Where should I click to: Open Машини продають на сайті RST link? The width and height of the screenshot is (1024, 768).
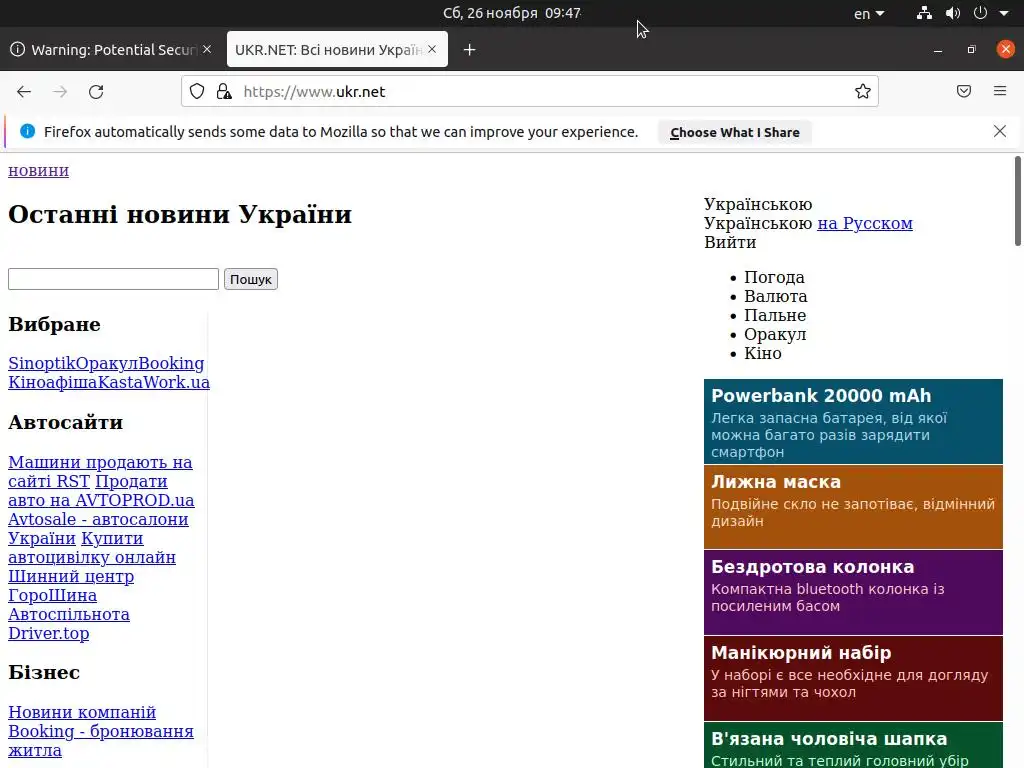click(x=100, y=472)
